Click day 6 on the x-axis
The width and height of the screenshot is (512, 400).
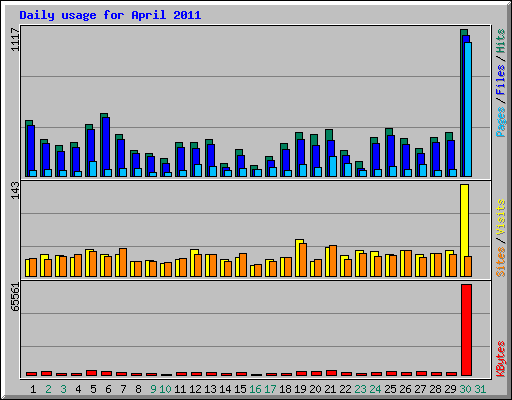pos(108,389)
